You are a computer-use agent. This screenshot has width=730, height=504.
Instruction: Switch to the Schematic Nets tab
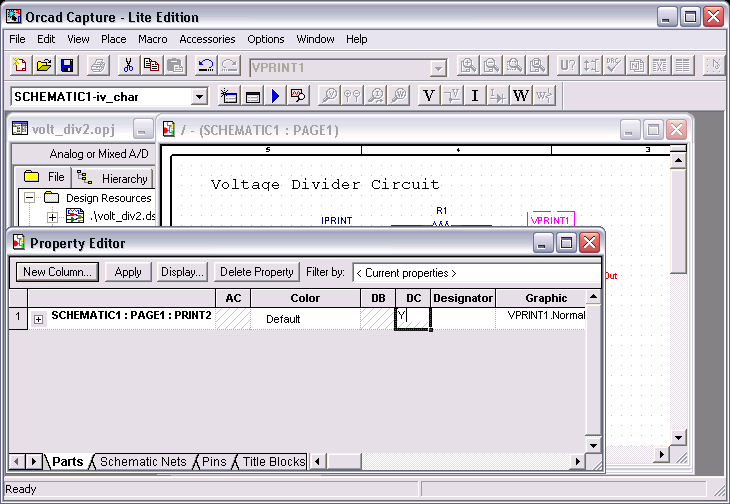[x=142, y=462]
